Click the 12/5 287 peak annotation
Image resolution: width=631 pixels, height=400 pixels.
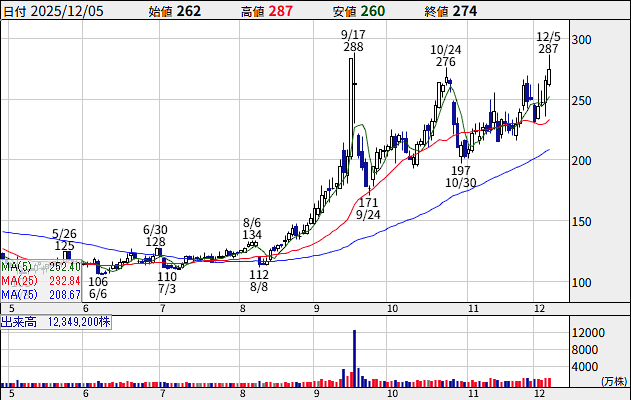pos(548,43)
